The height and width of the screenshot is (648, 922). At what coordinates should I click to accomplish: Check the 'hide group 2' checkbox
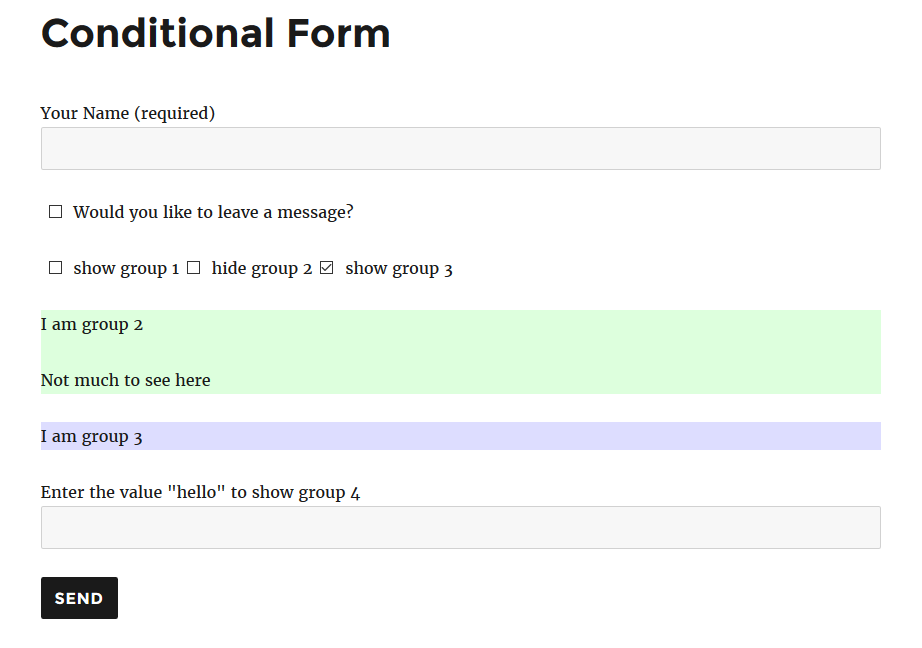[x=193, y=268]
